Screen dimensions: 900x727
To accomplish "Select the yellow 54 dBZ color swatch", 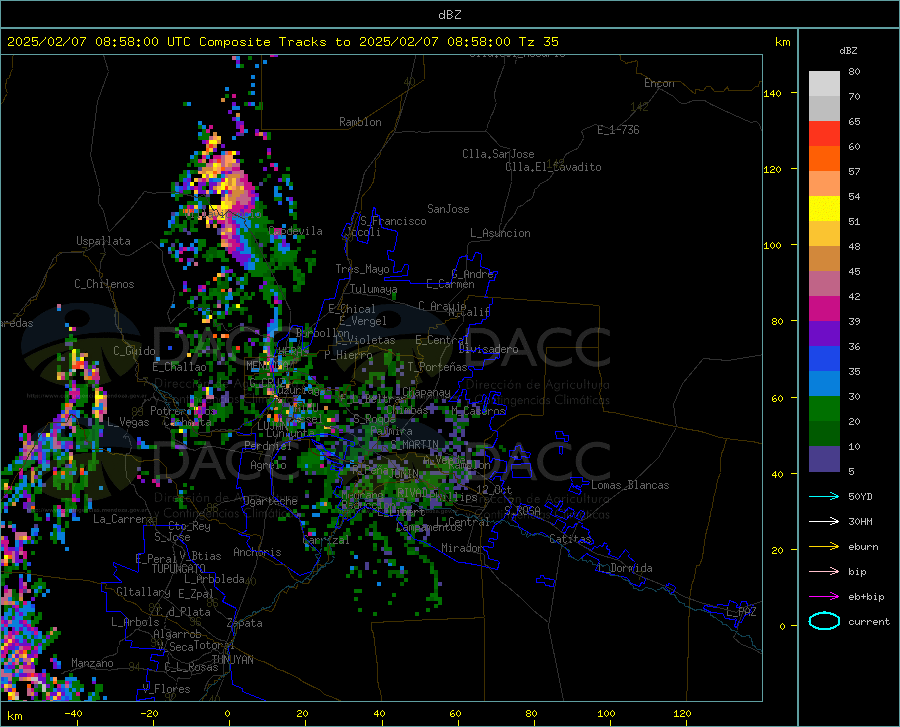I will coord(824,209).
